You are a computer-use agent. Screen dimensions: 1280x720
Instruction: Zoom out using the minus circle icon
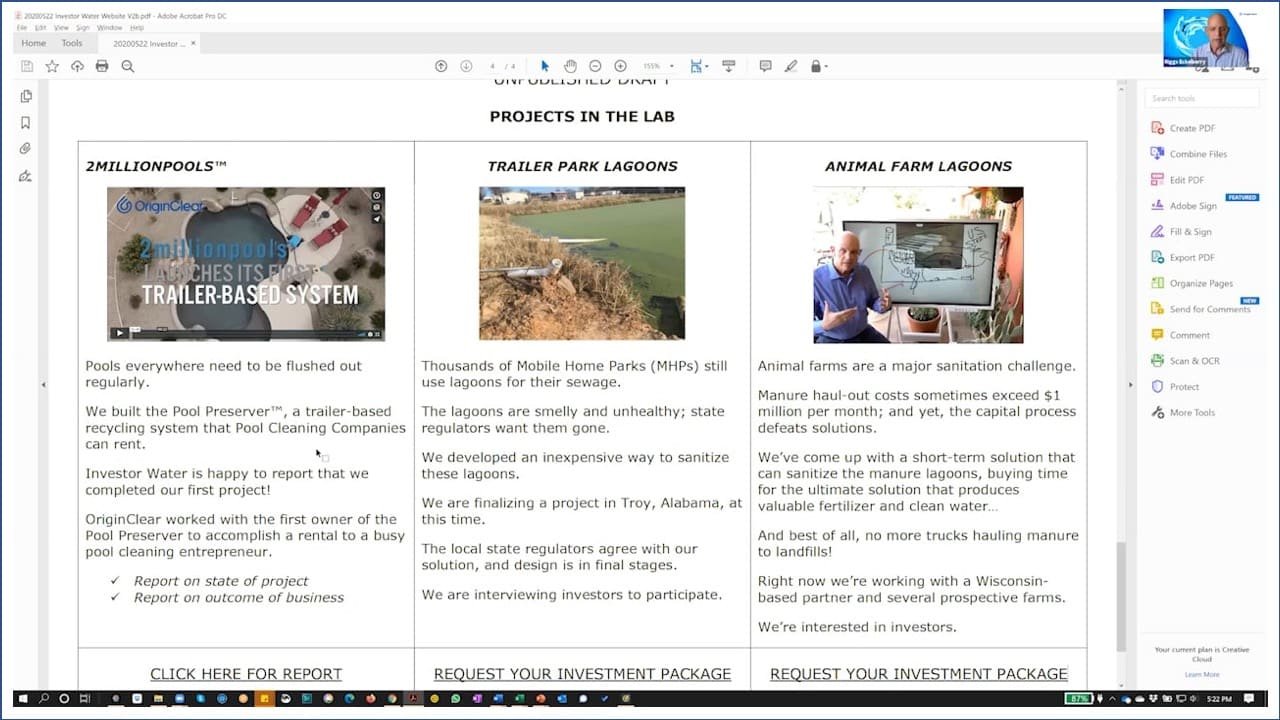click(595, 66)
